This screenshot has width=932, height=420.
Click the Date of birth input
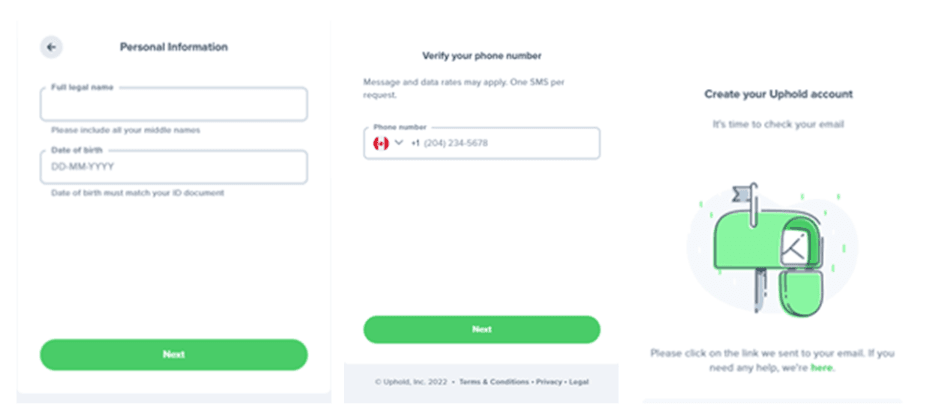[173, 167]
